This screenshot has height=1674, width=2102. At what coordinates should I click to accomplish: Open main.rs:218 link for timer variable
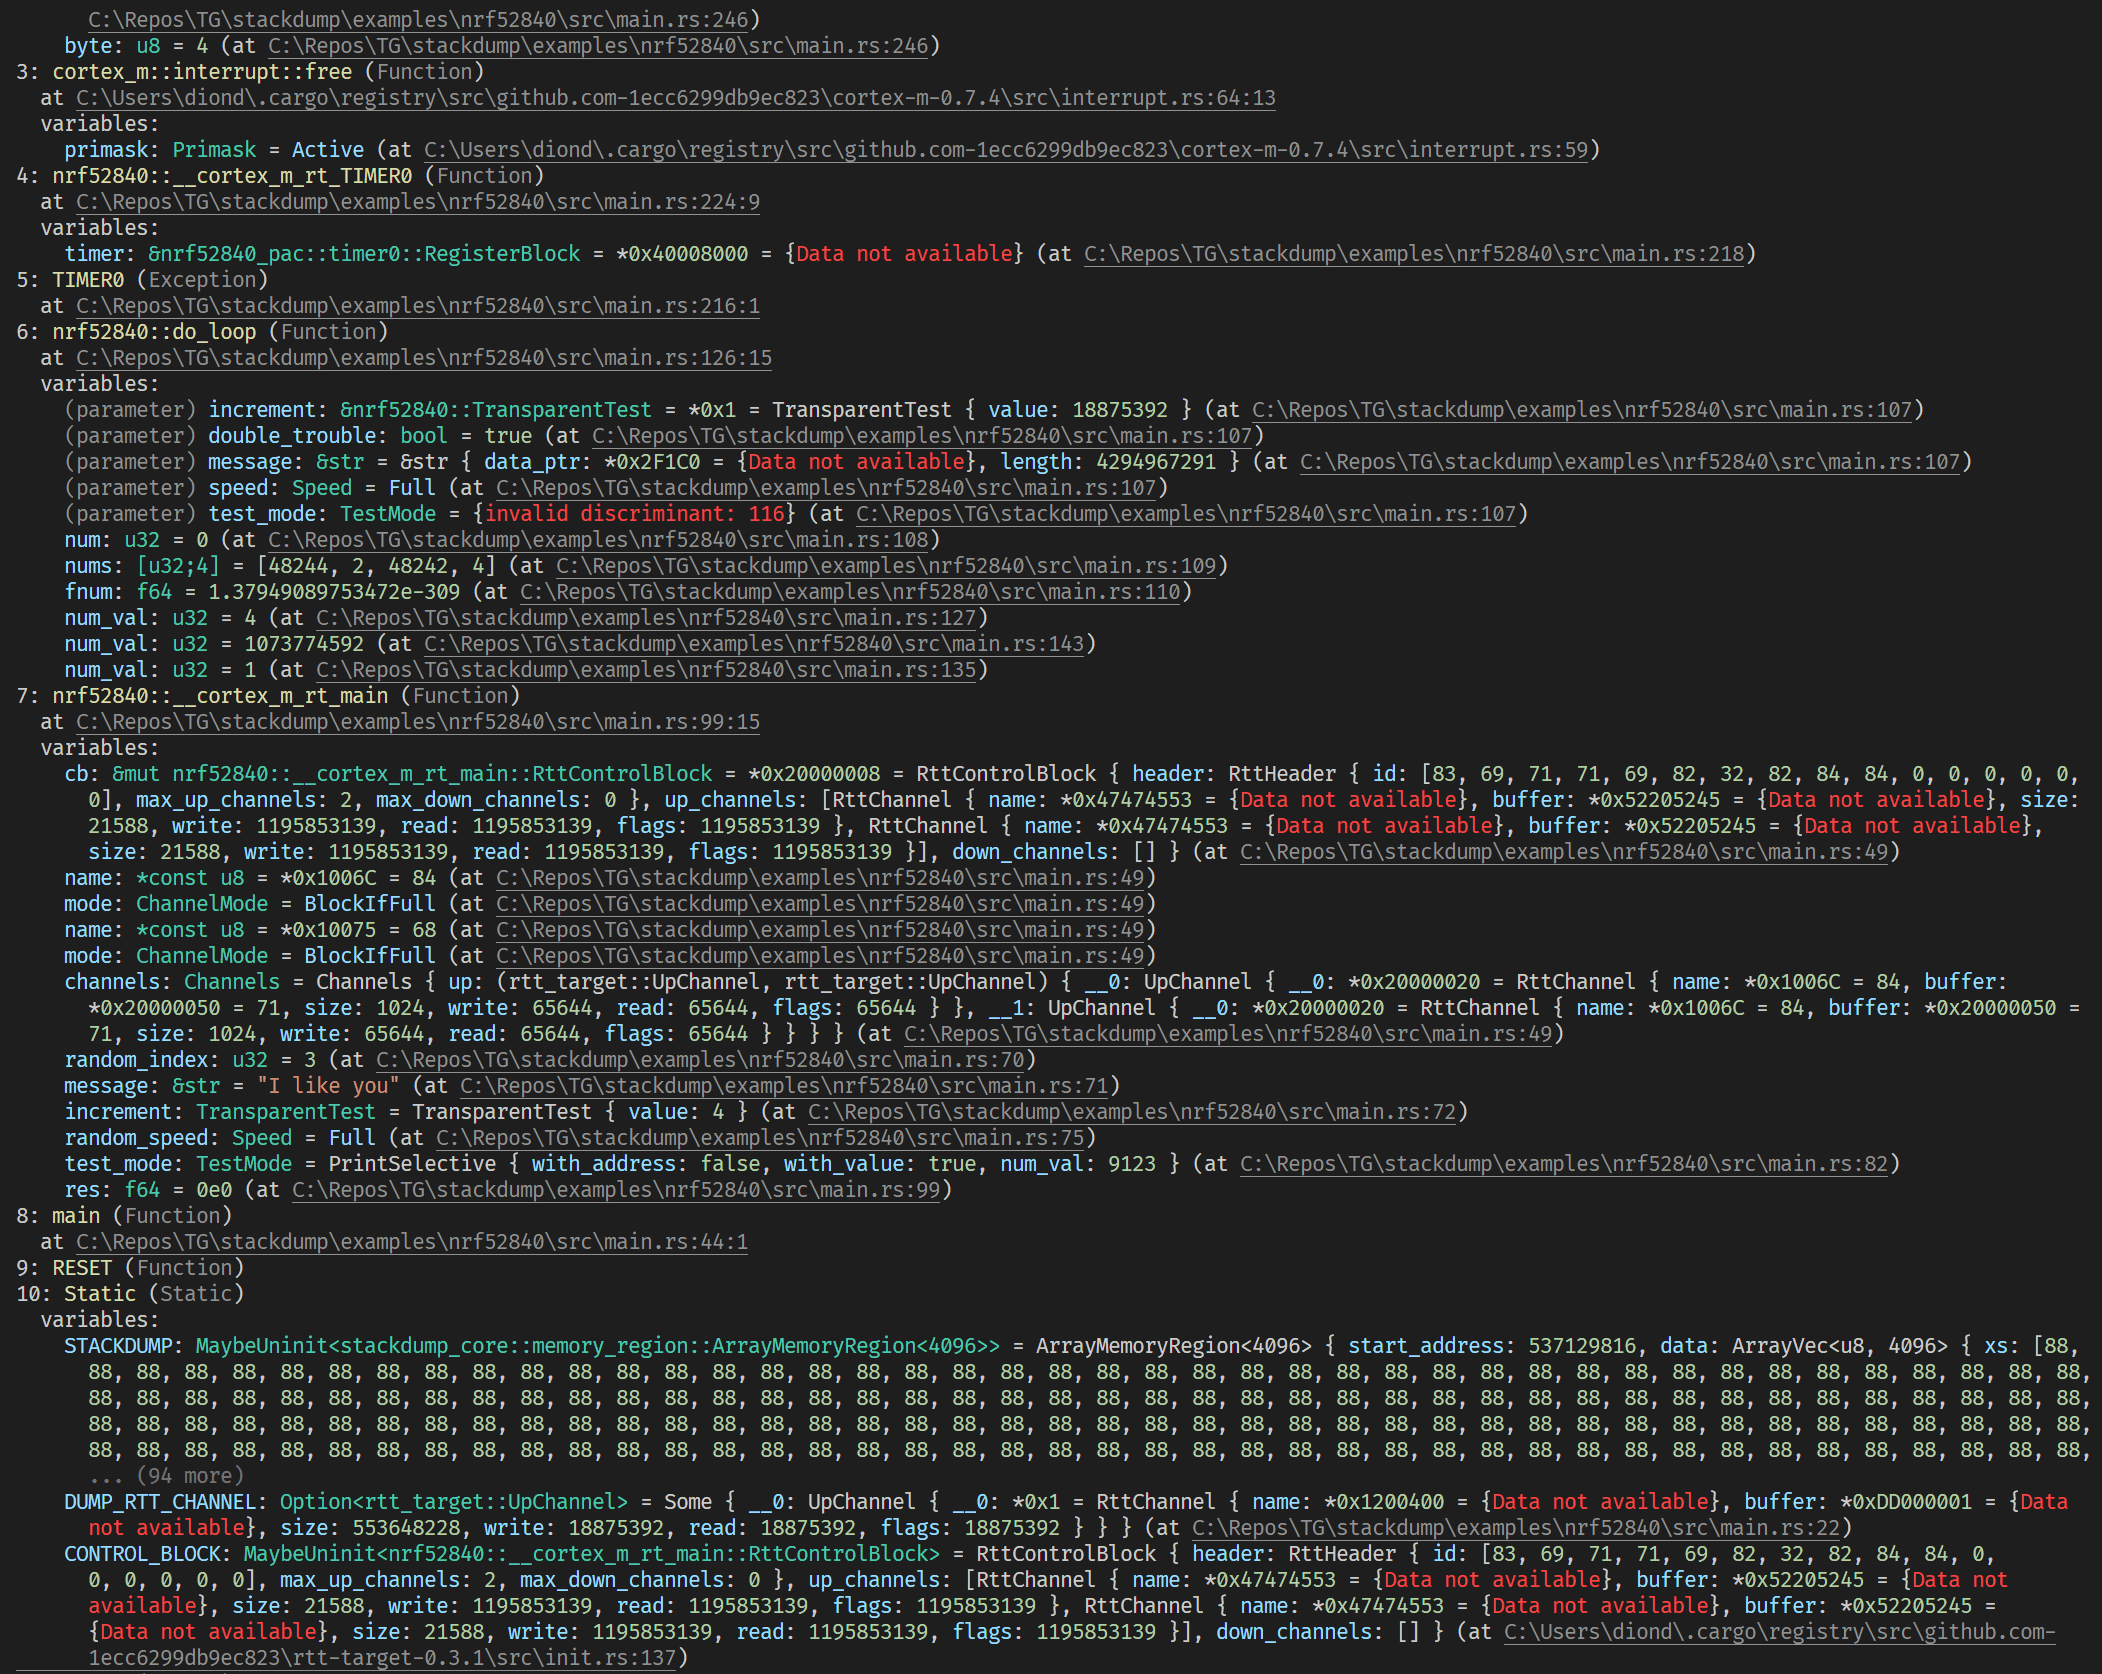click(x=1414, y=253)
